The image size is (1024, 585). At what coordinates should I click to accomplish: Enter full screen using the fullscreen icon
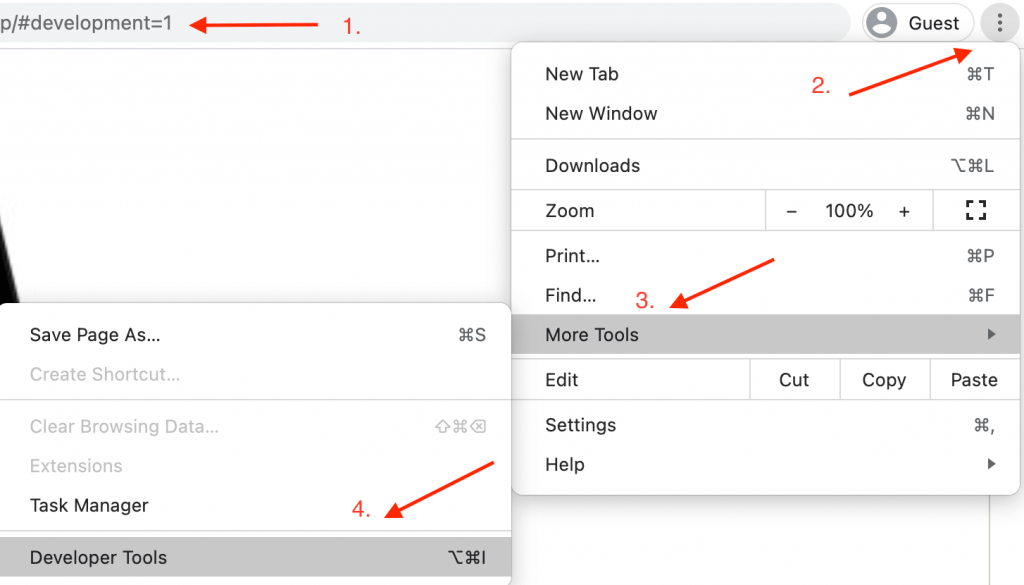(975, 210)
